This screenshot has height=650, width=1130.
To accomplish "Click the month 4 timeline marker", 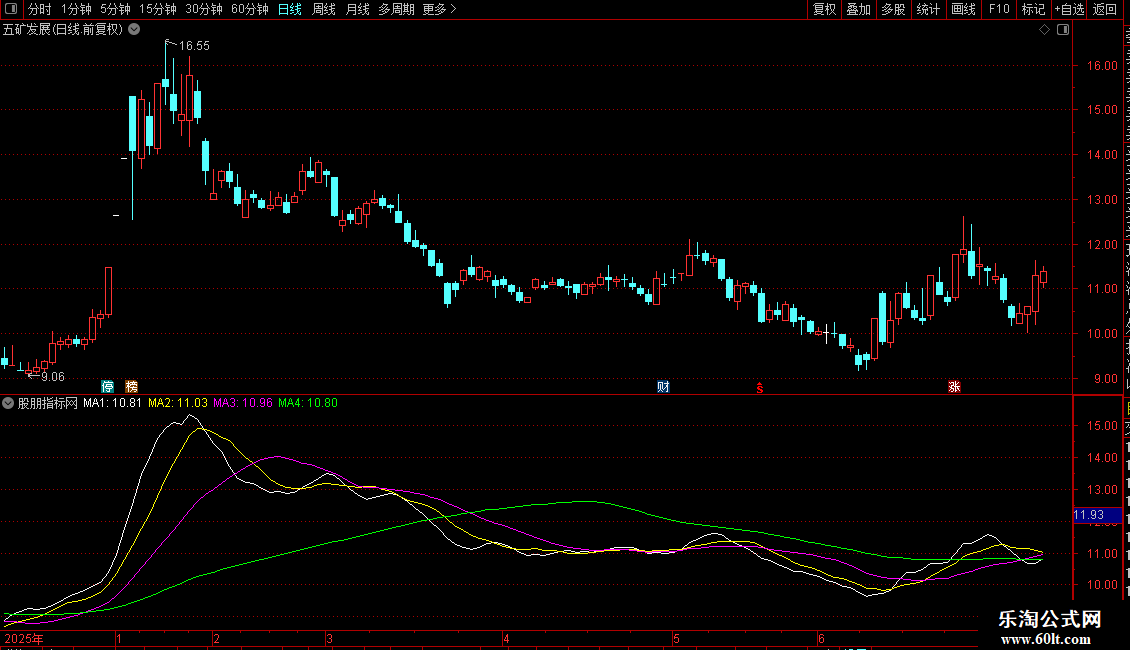I will [506, 638].
